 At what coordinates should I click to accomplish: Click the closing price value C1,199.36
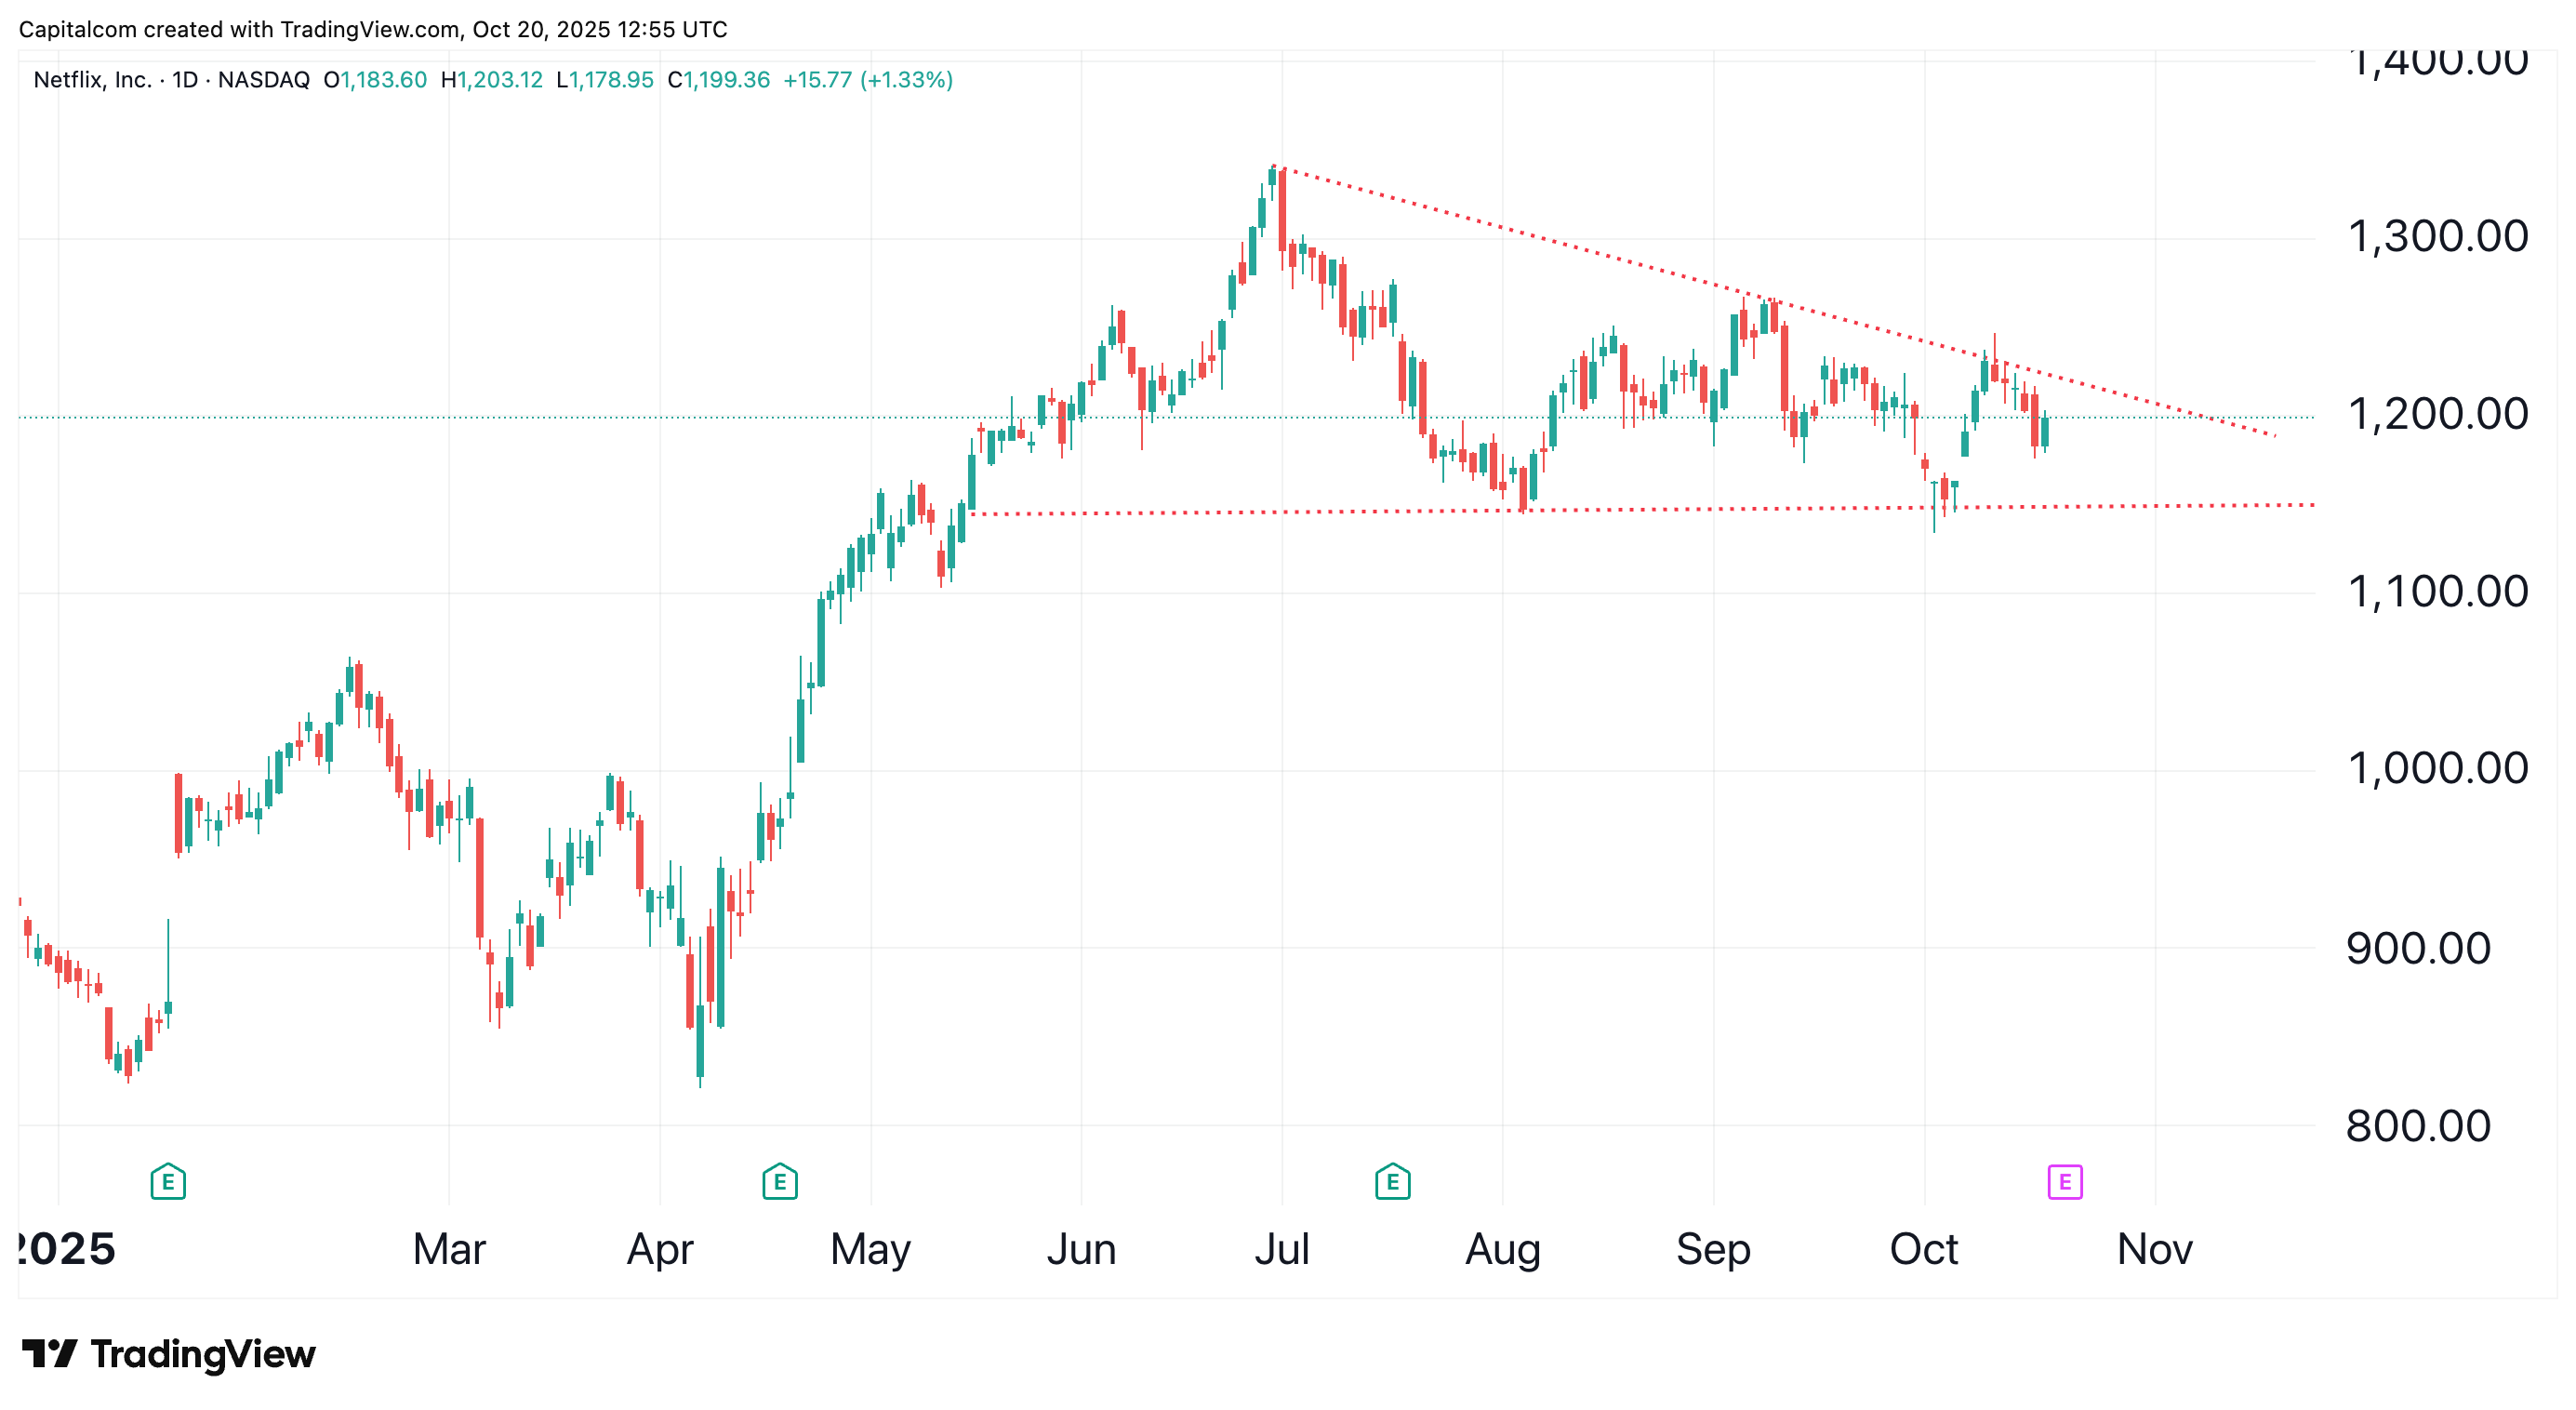coord(719,80)
